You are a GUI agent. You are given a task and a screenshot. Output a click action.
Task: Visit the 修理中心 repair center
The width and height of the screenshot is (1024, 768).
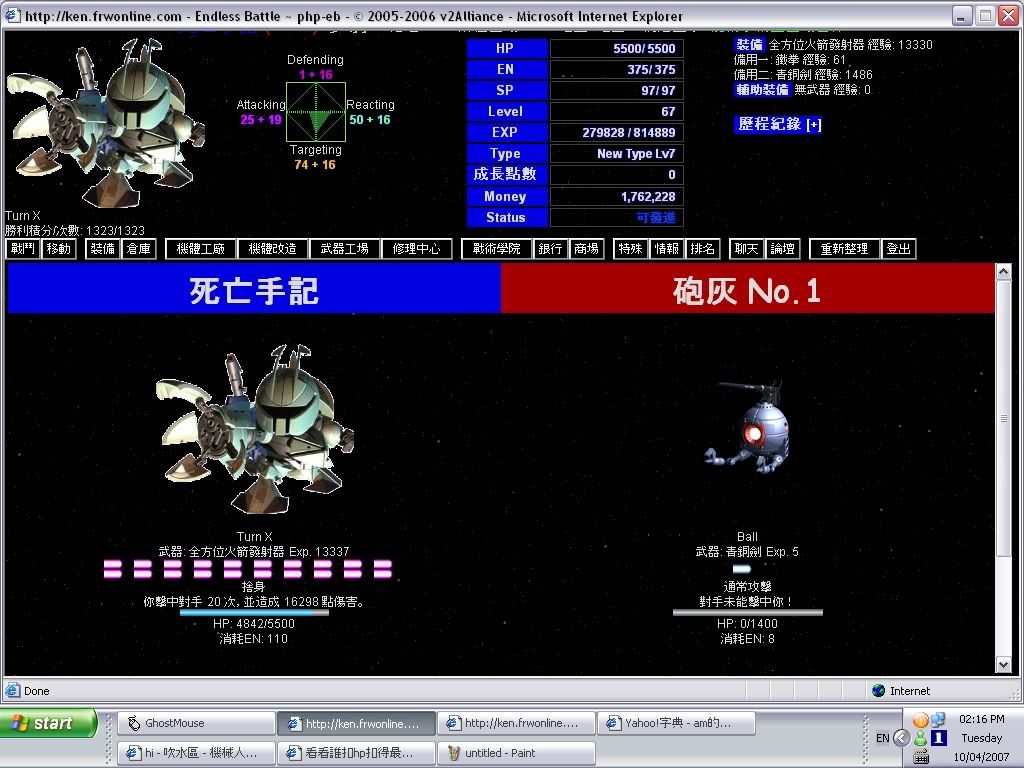pos(416,249)
